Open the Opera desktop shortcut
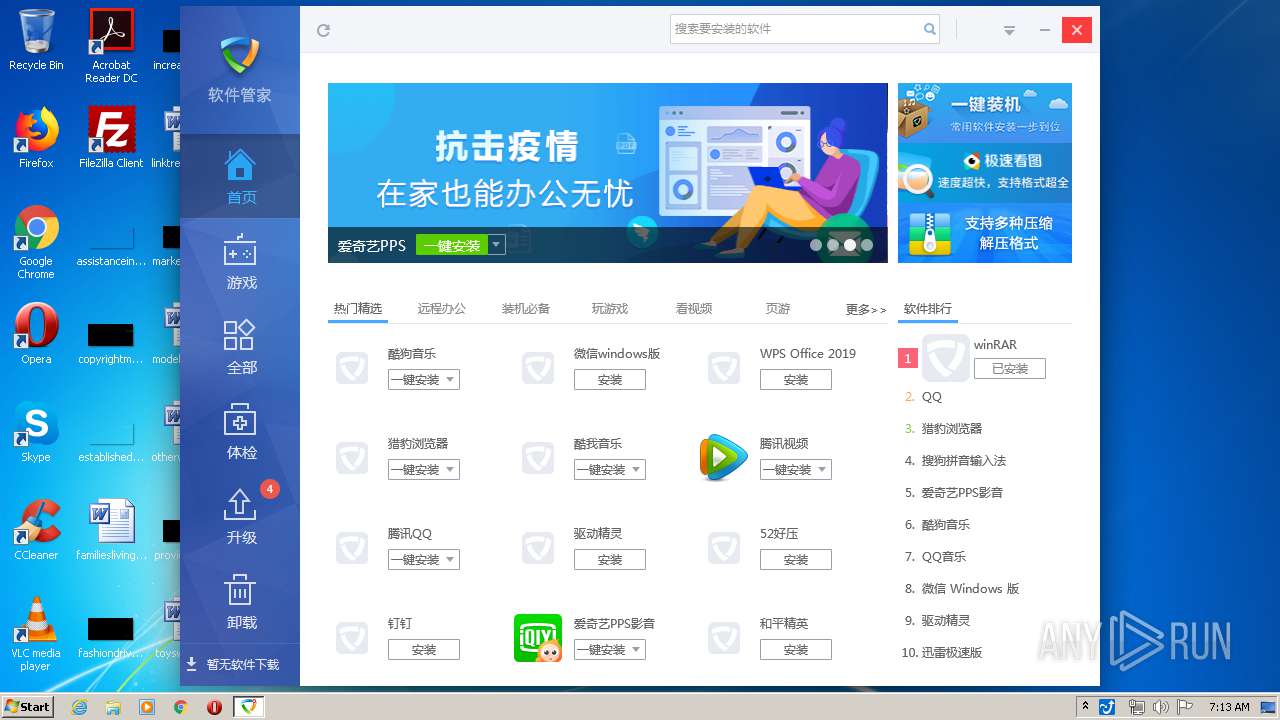 tap(36, 334)
